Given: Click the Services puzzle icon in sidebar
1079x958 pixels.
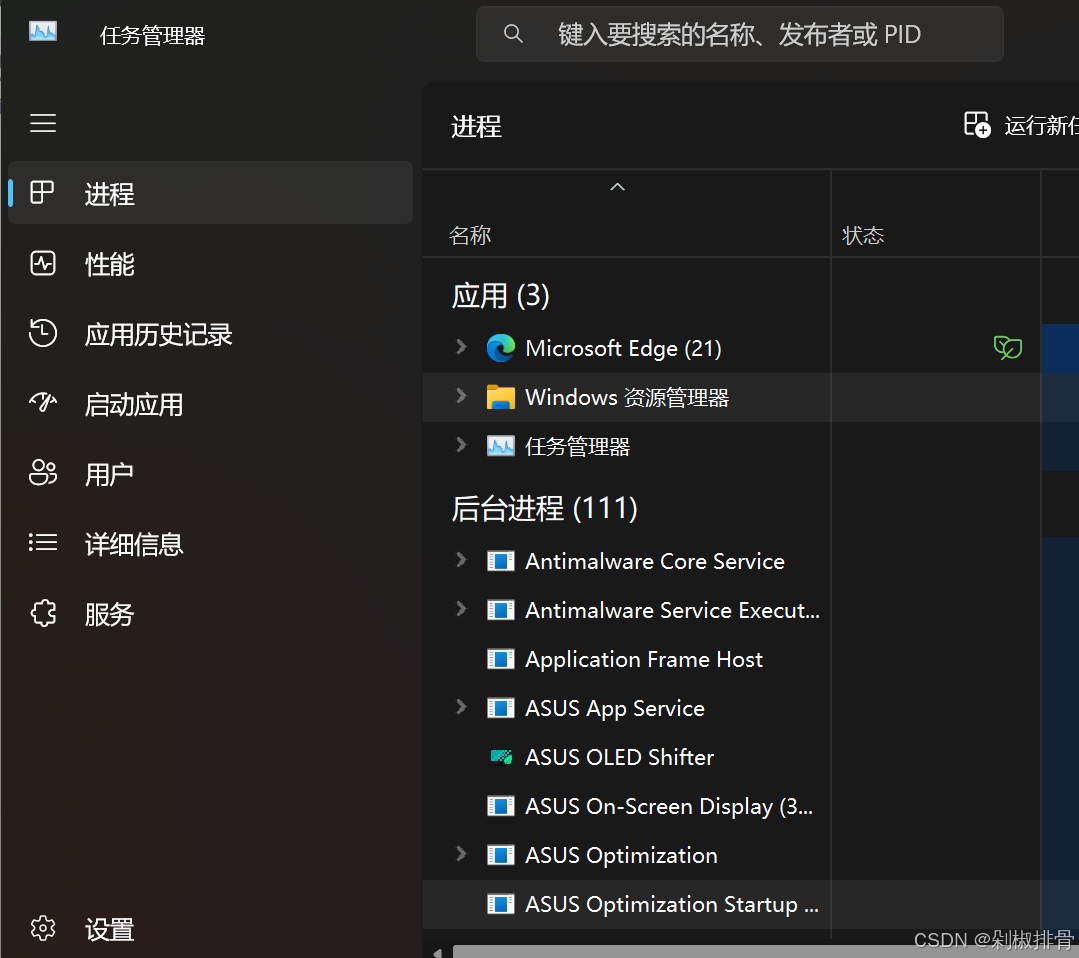Looking at the screenshot, I should click(x=43, y=613).
